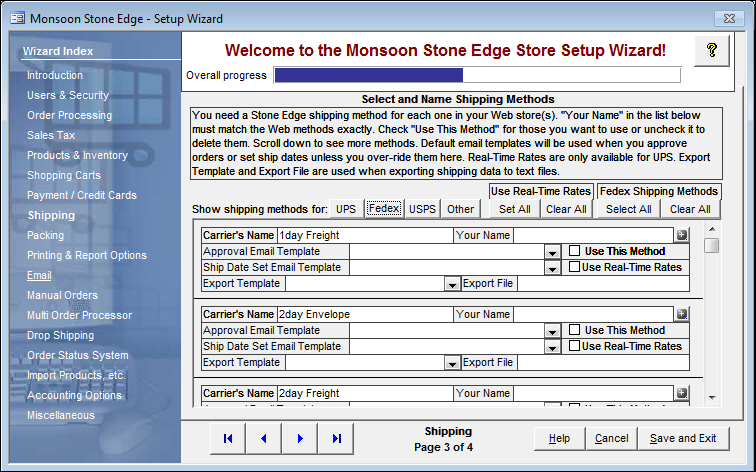Viewport: 756px width, 472px height.
Task: Go to previous wizard page arrow
Action: 263,438
